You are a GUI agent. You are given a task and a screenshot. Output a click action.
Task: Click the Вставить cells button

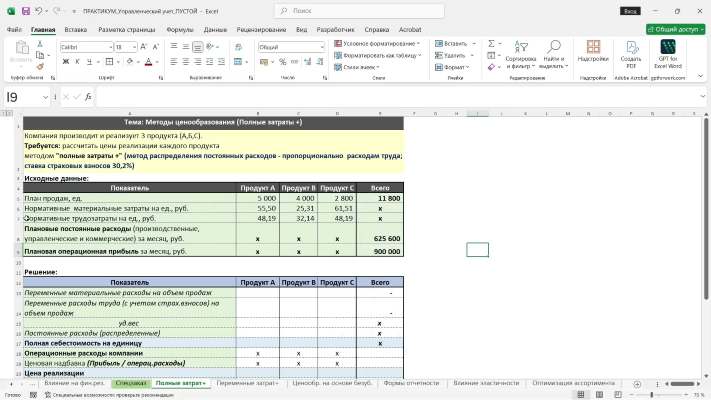[x=455, y=44]
